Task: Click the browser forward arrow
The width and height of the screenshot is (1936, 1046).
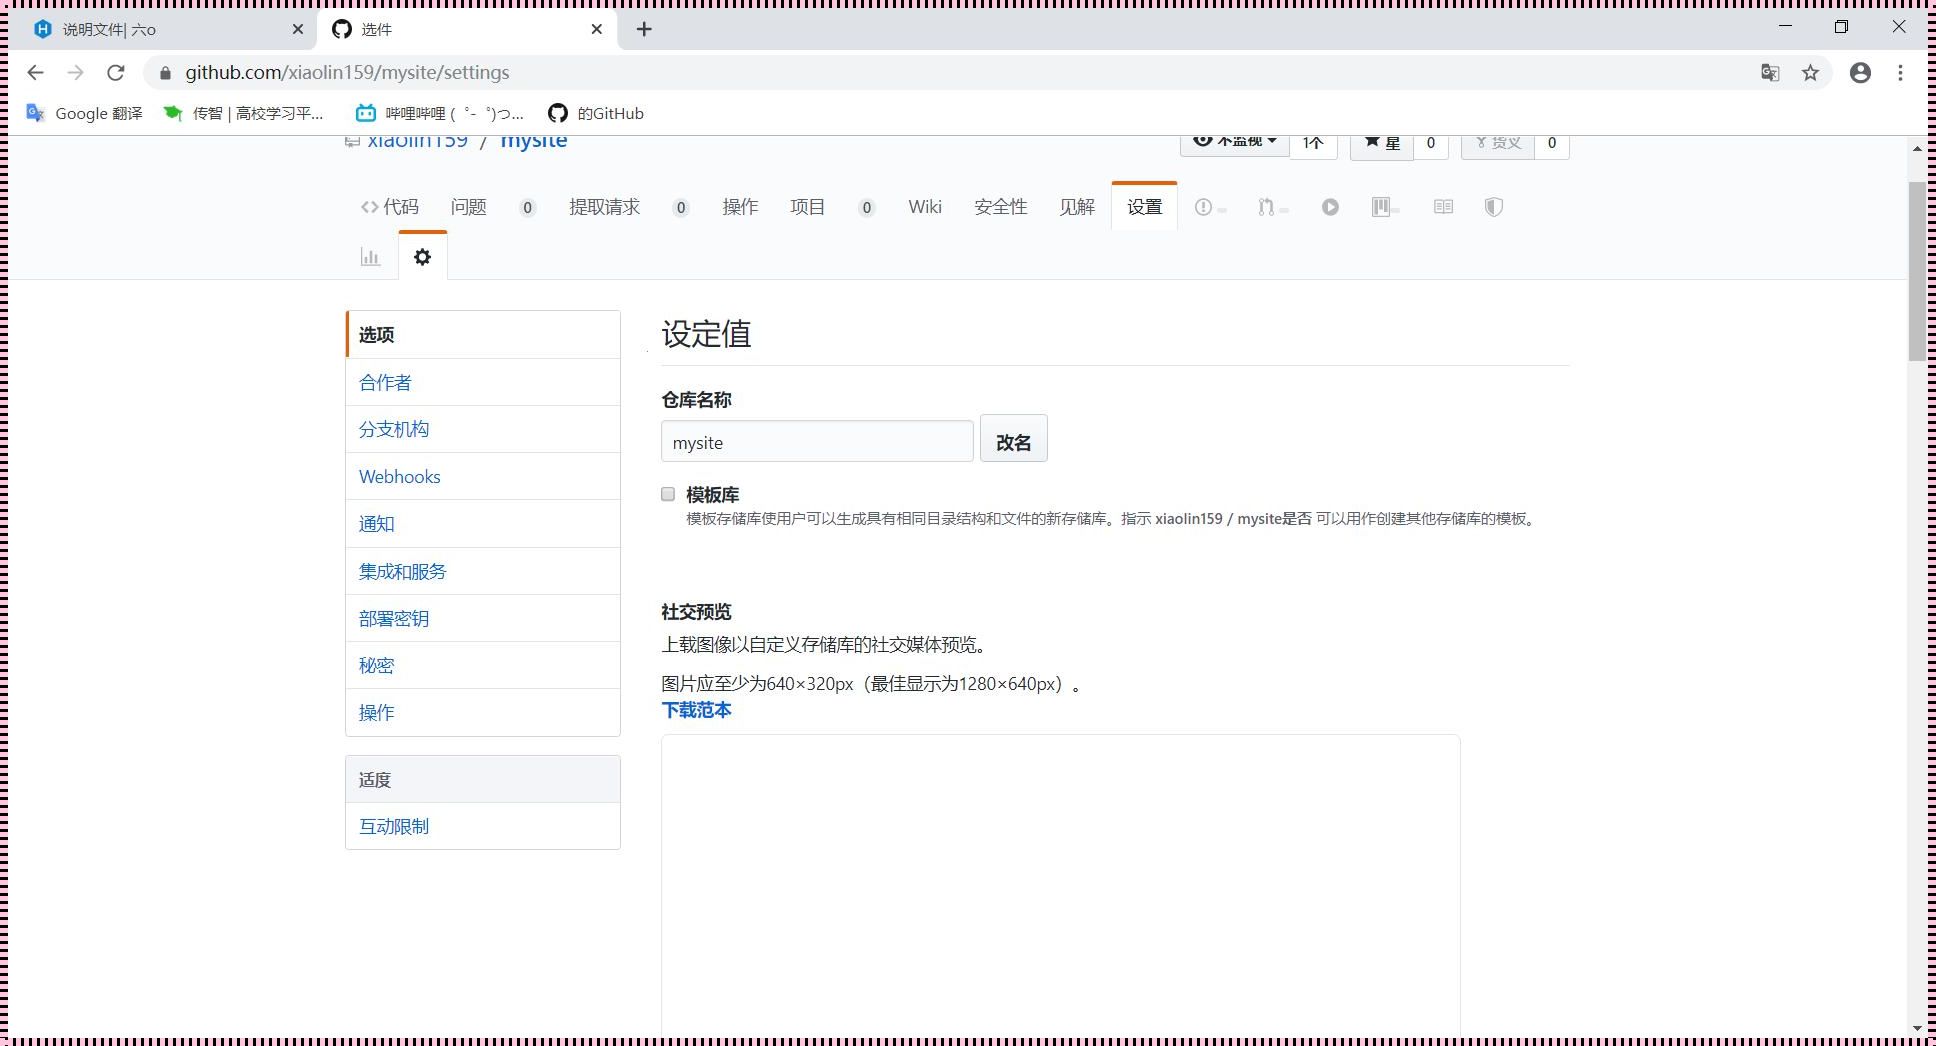Action: pyautogui.click(x=75, y=72)
